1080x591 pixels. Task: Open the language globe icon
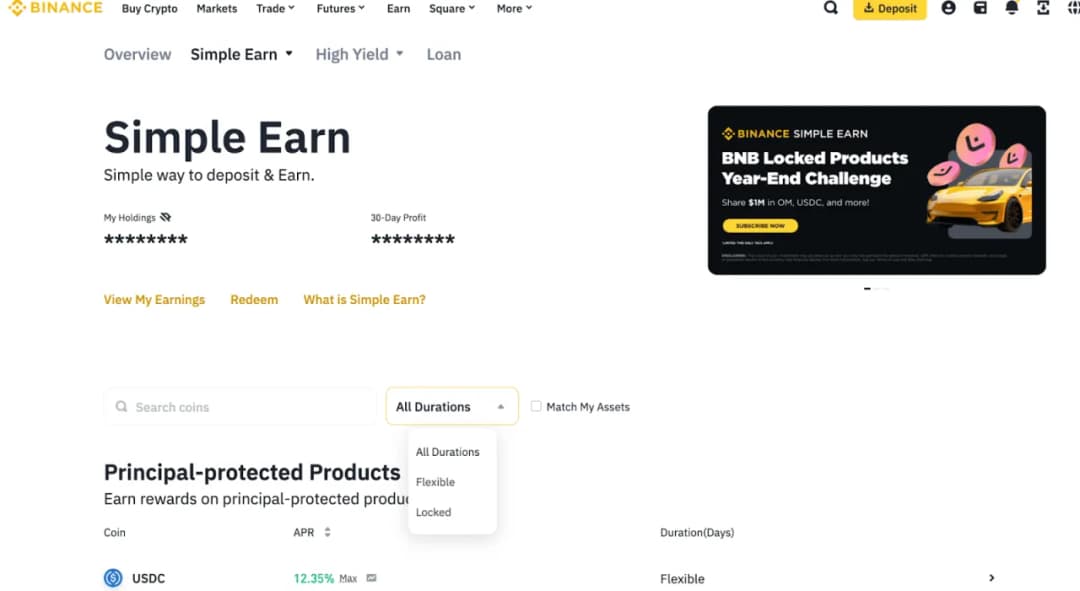coord(1074,8)
